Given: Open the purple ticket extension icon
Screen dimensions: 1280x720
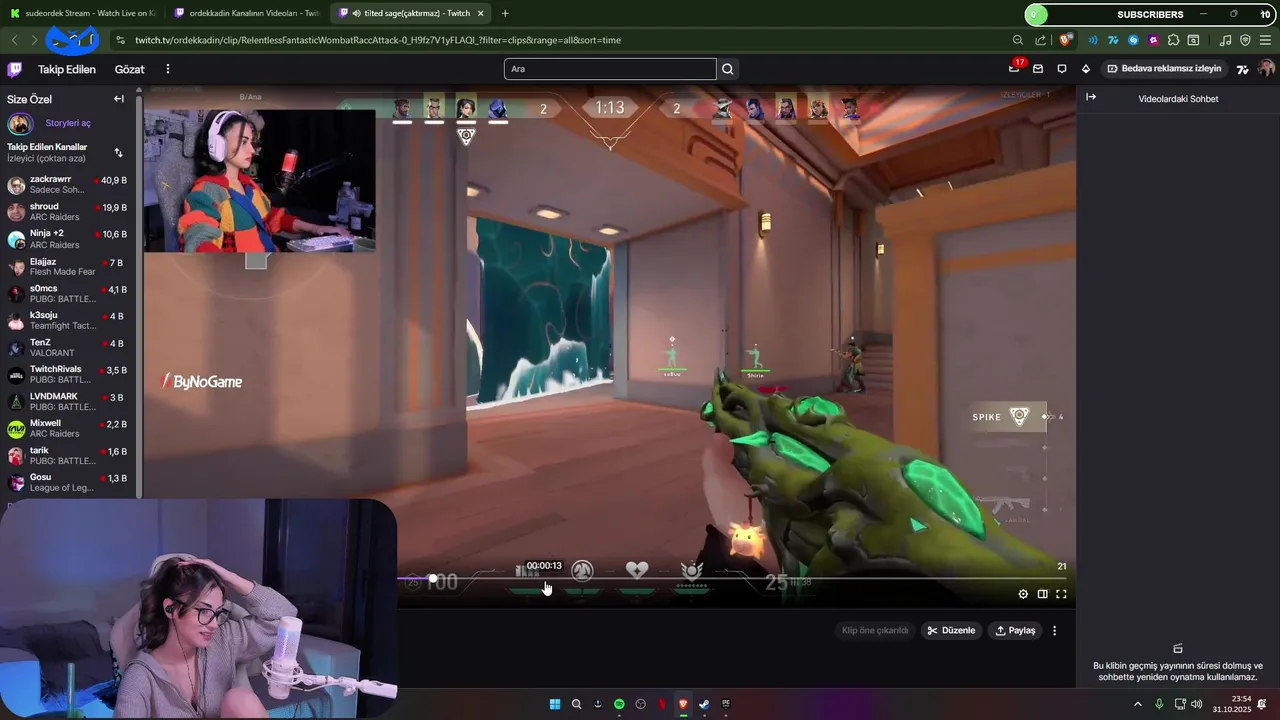Looking at the screenshot, I should pyautogui.click(x=1153, y=40).
